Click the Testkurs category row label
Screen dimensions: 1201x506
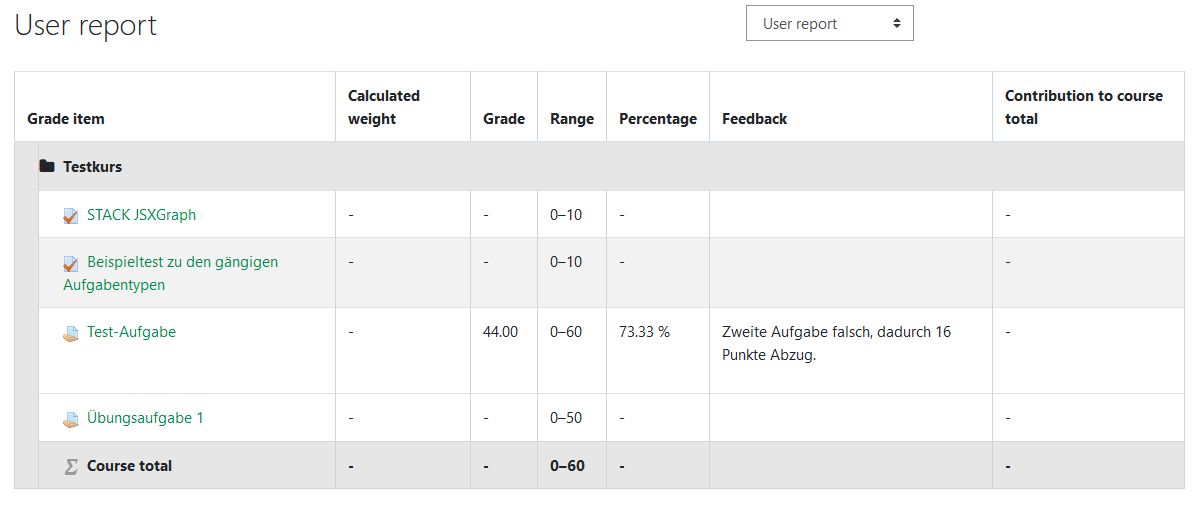tap(93, 167)
